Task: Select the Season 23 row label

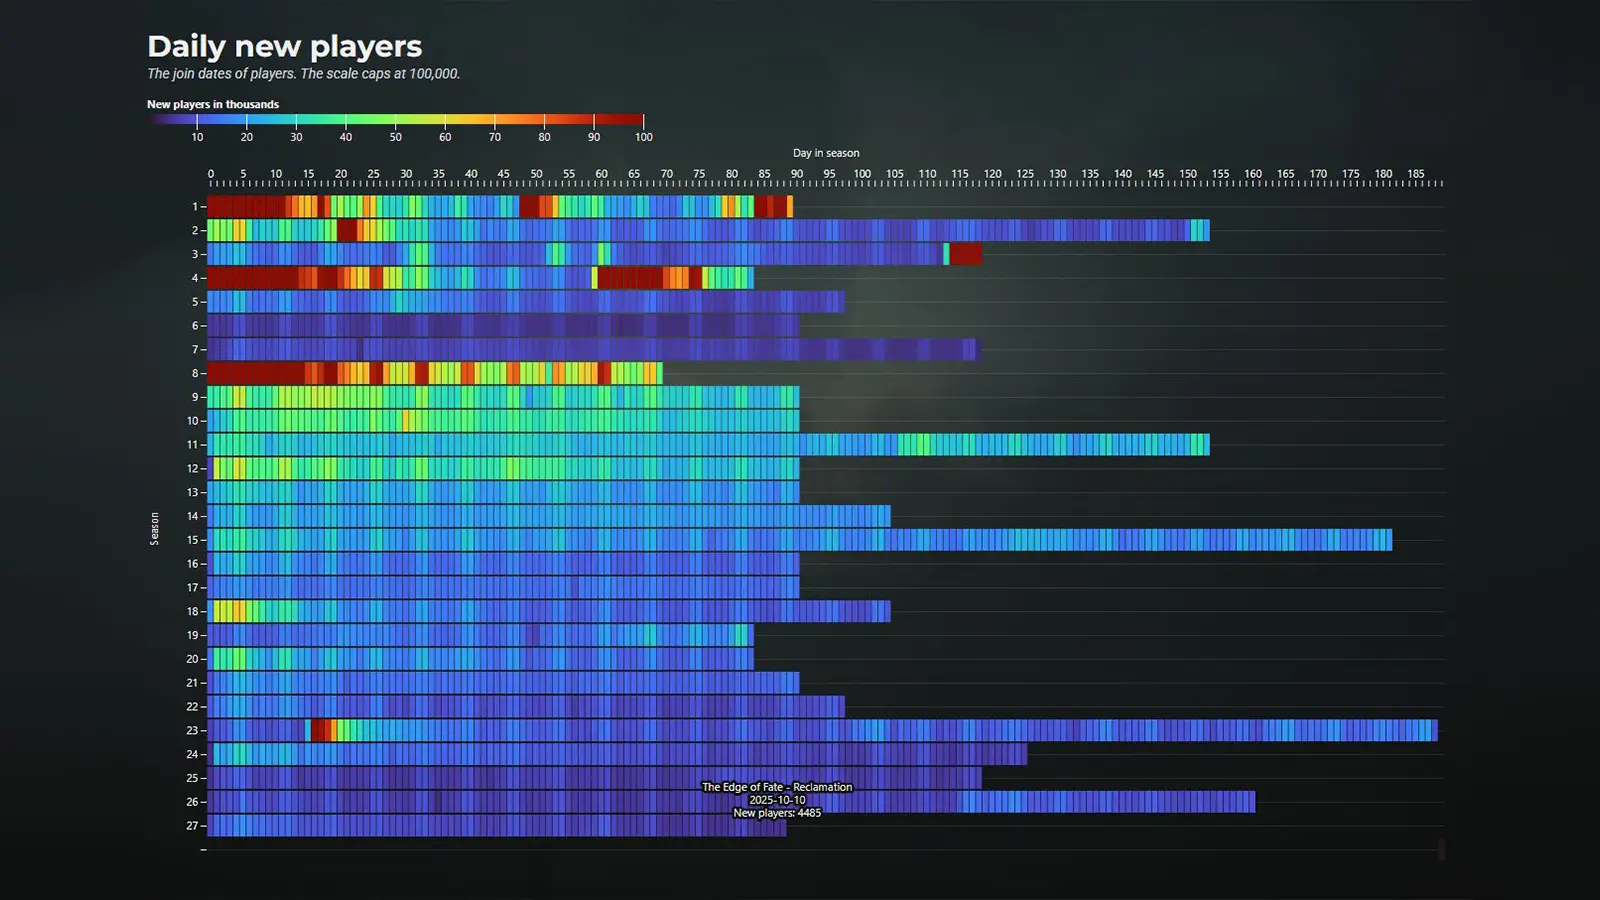Action: [192, 731]
